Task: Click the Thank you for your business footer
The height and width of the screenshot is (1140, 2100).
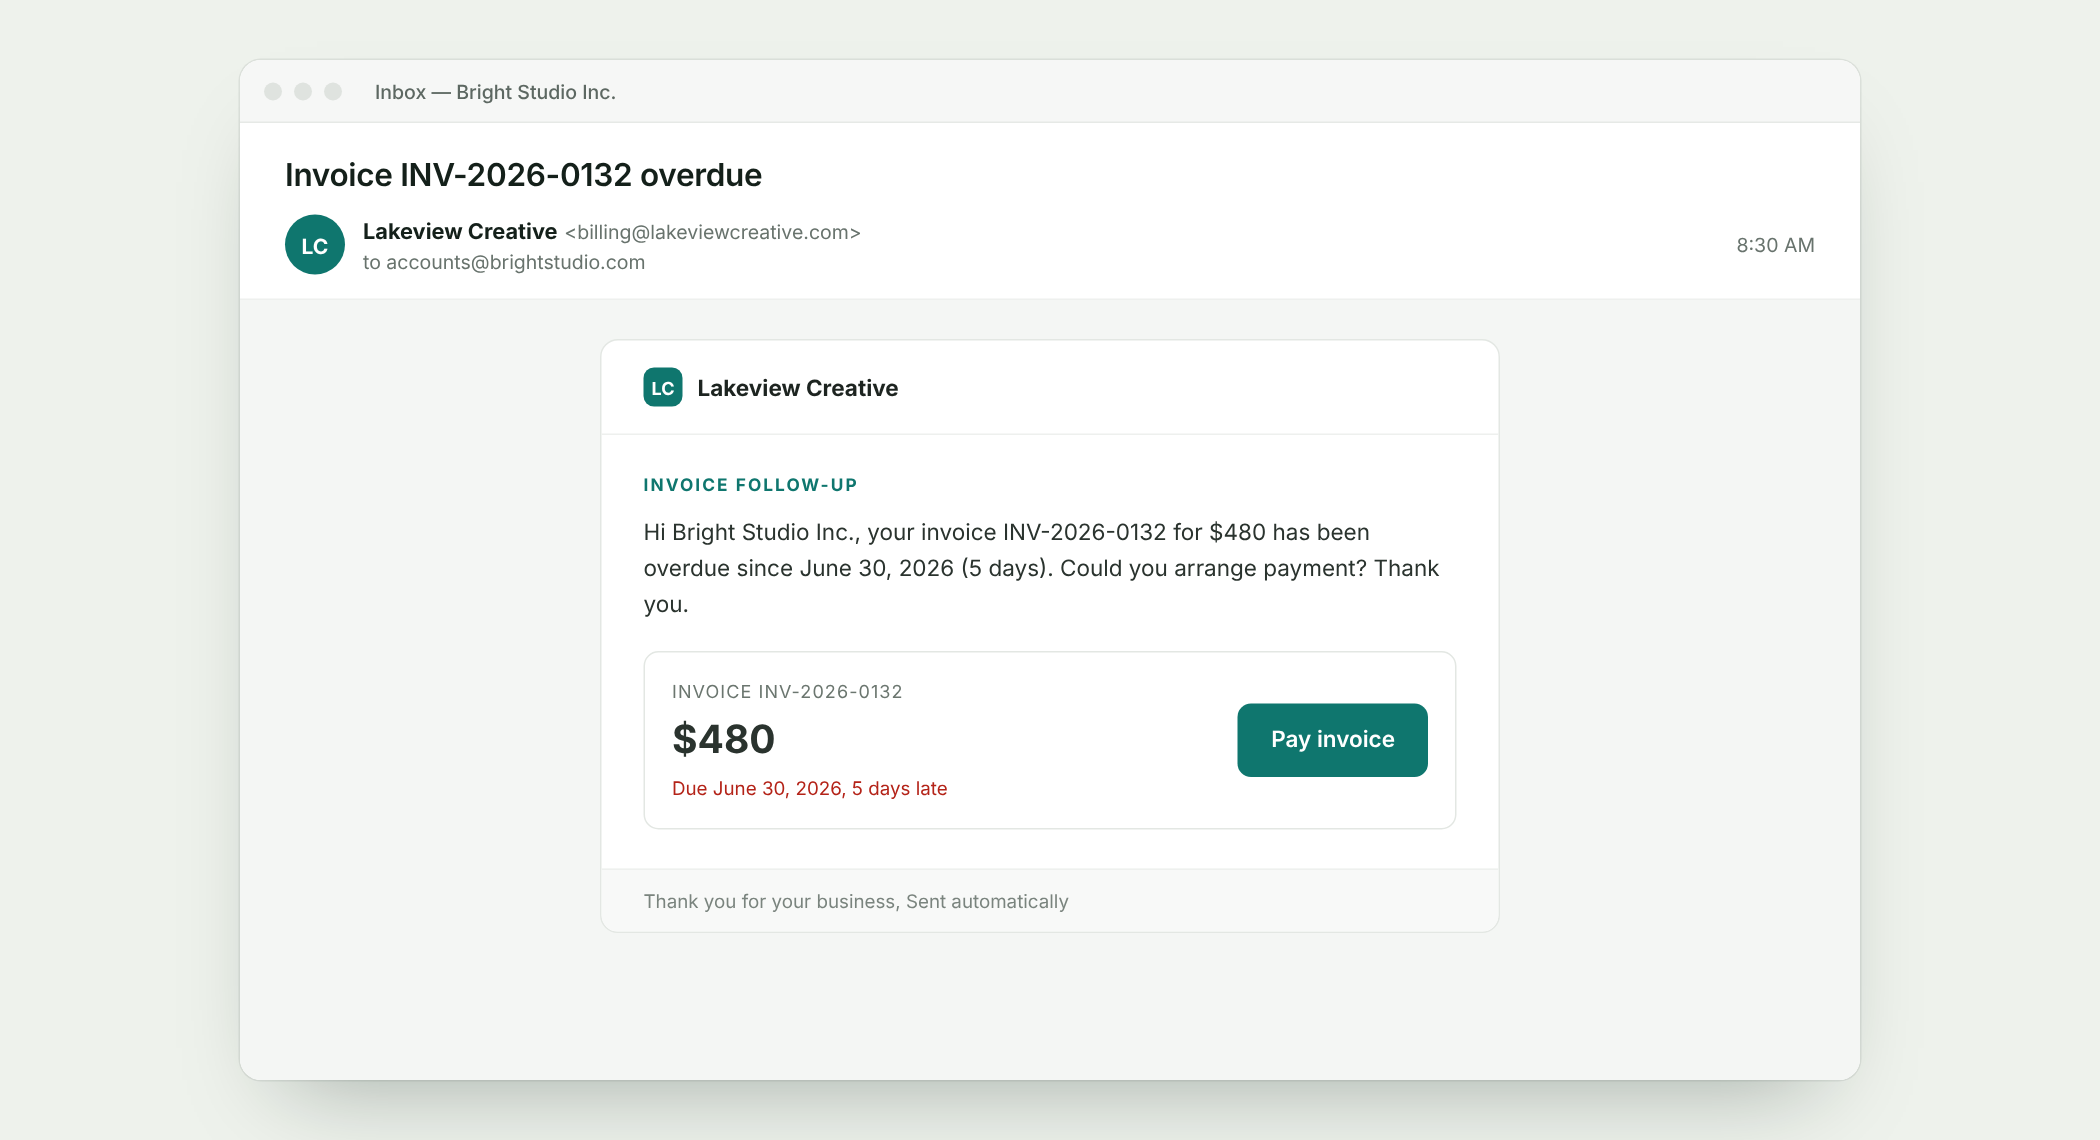Action: point(770,901)
